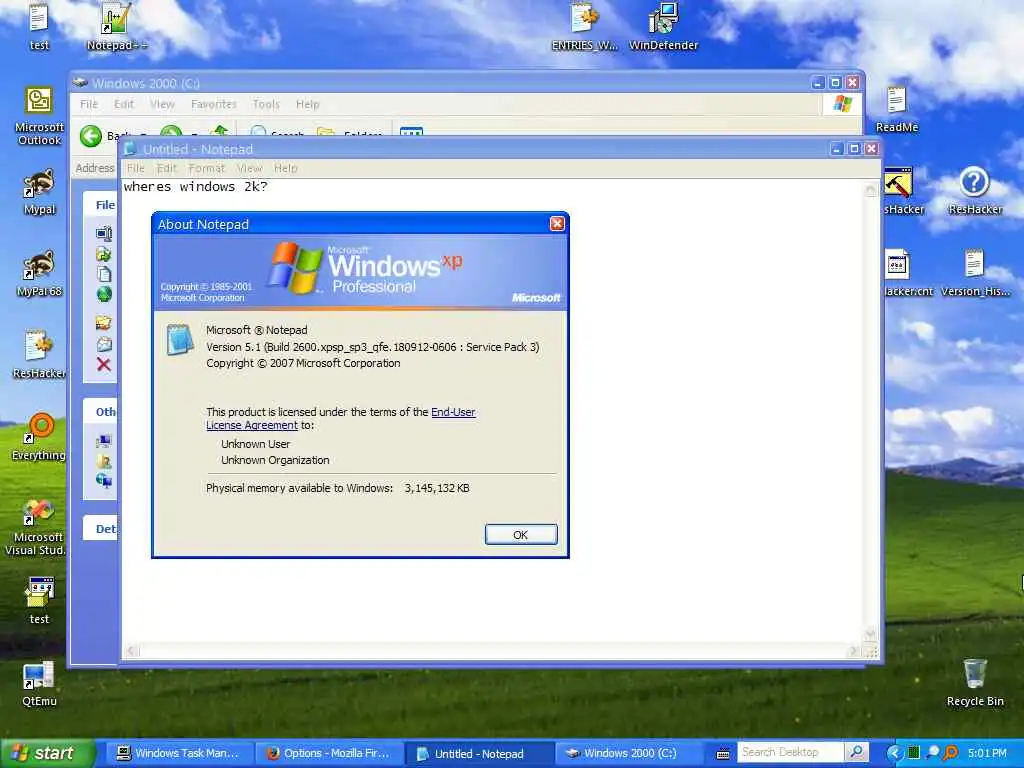Click the Notepad icon in the About dialog
1024x768 pixels.
coord(180,340)
